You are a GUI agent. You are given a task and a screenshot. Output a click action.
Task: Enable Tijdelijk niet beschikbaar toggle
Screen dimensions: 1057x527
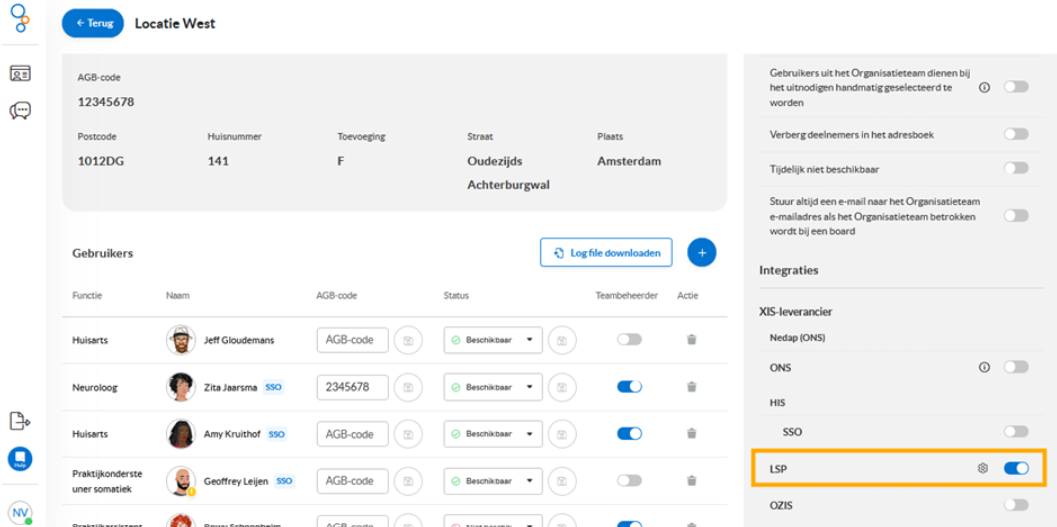(1016, 168)
